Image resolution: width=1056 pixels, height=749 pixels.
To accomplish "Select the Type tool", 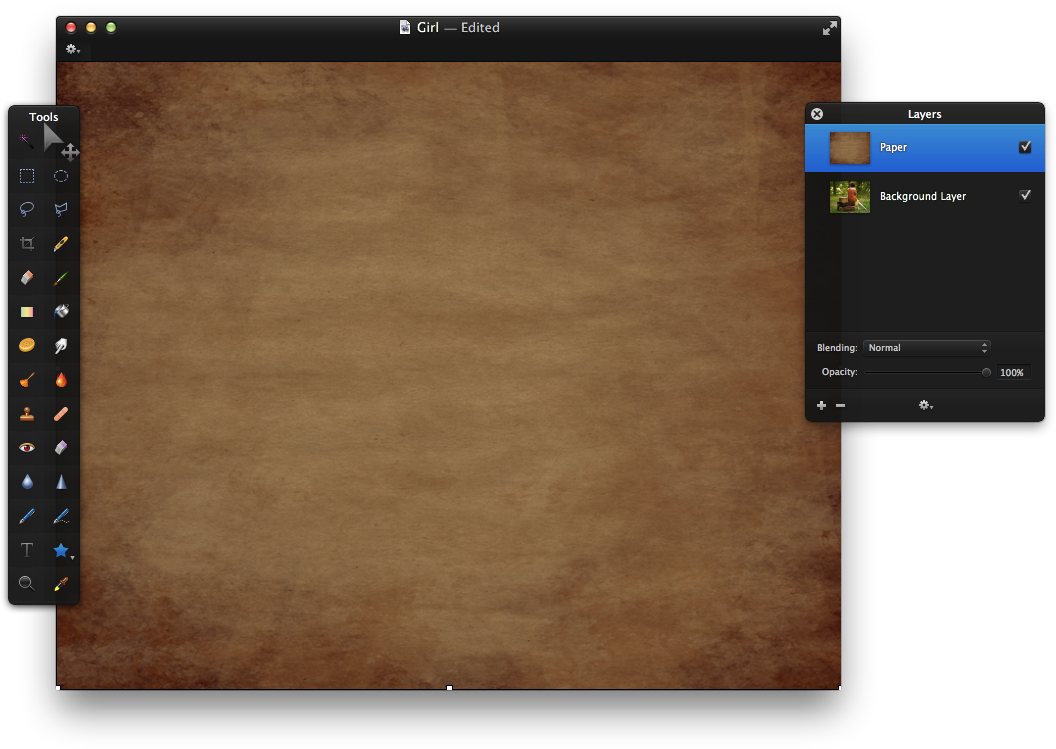I will tap(27, 549).
